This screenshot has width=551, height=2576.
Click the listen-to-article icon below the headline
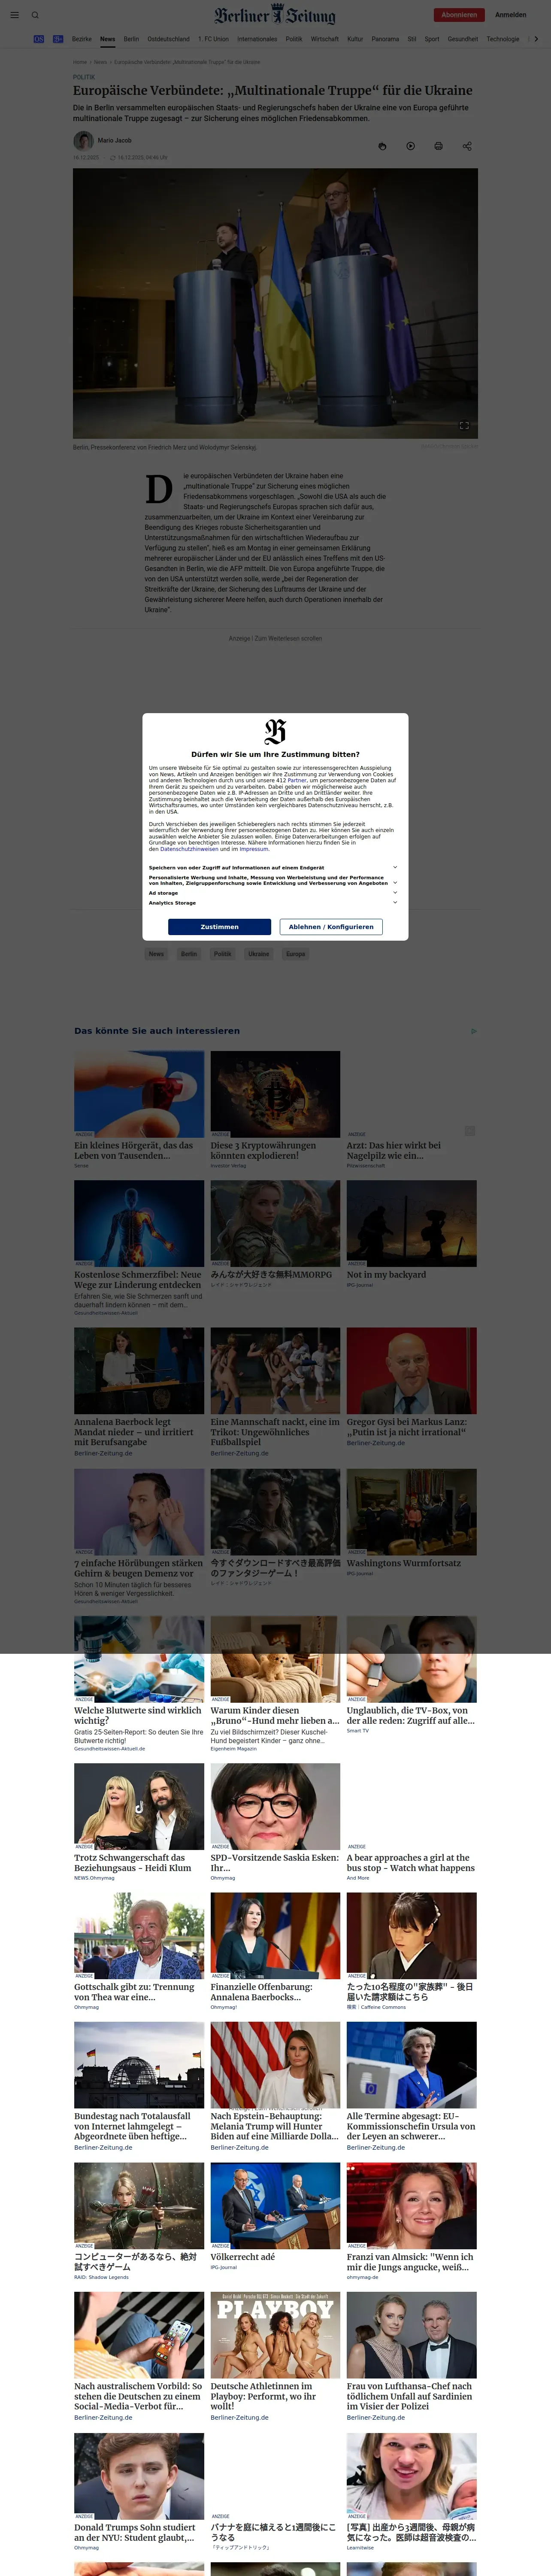coord(382,146)
